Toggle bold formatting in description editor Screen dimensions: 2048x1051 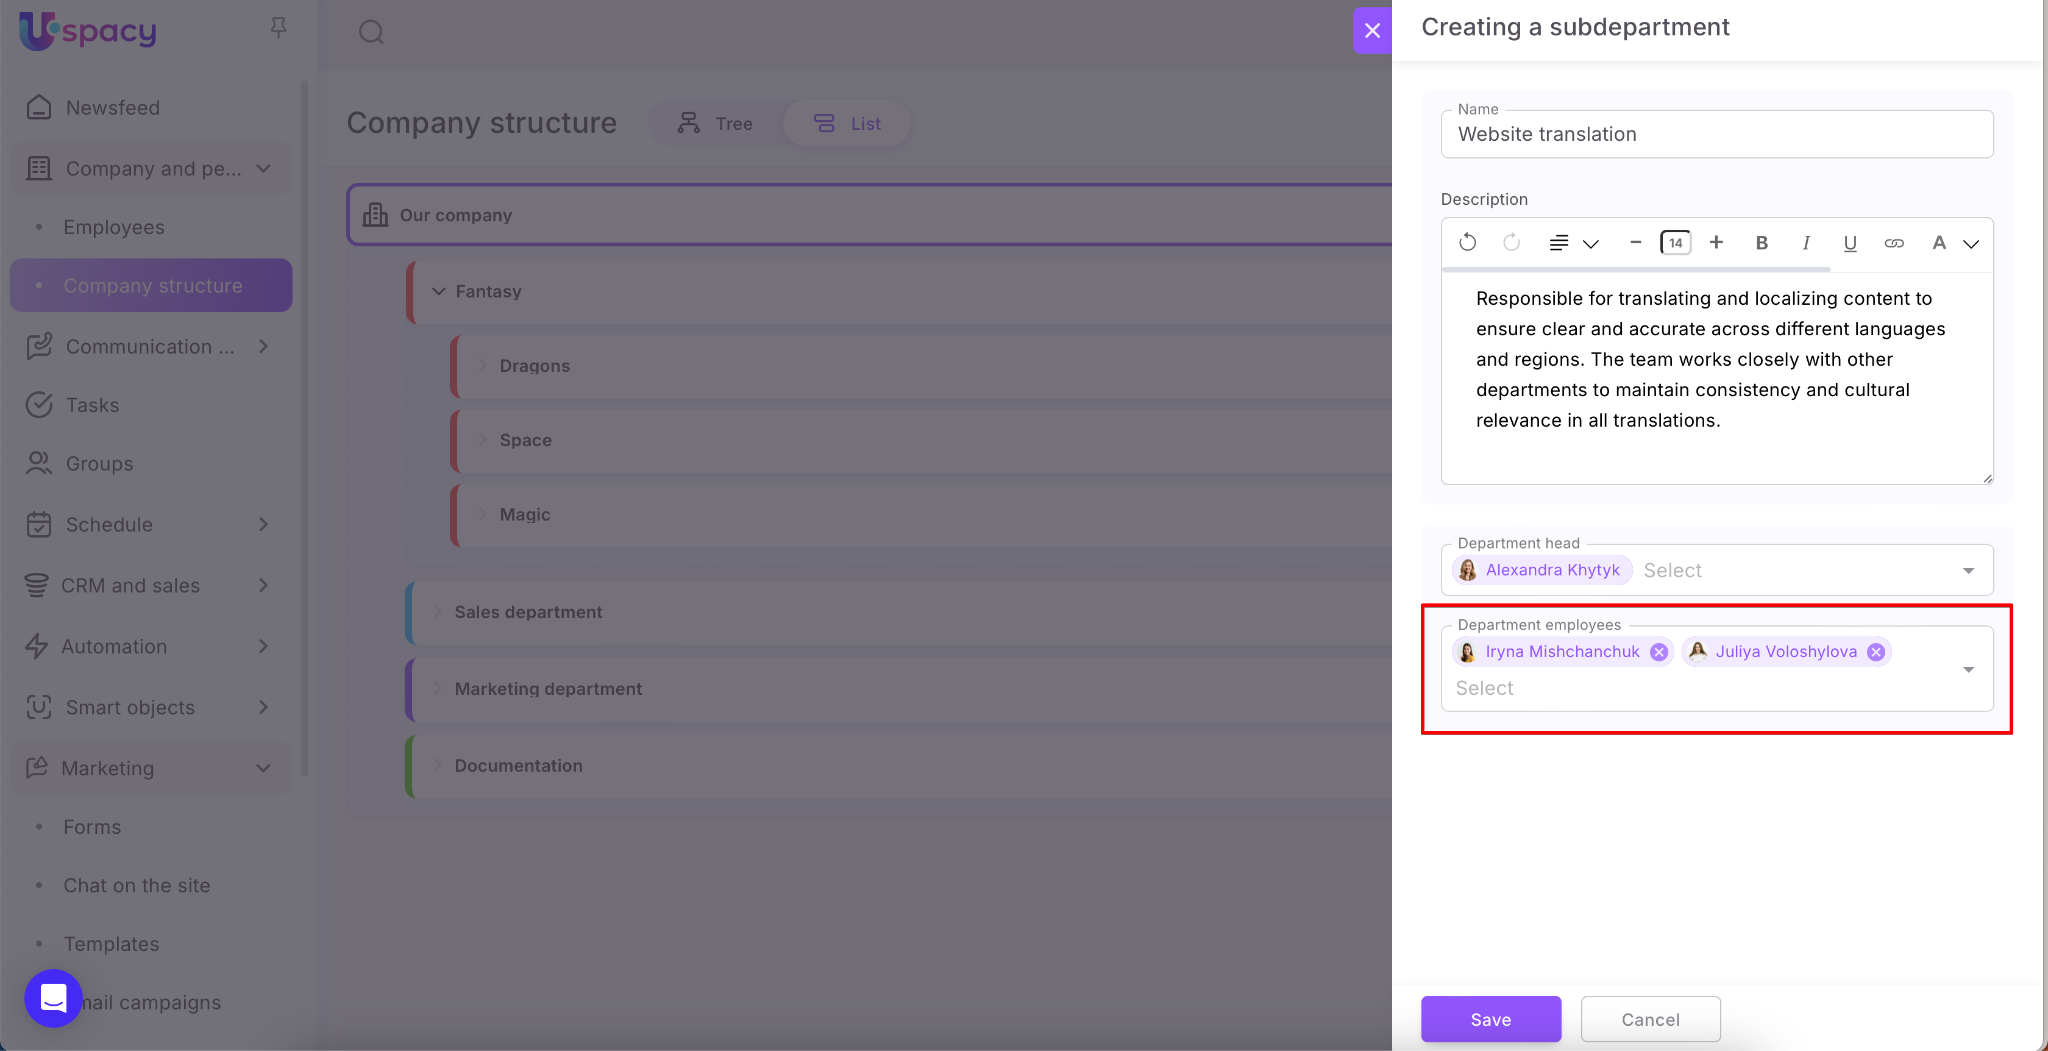click(1762, 243)
